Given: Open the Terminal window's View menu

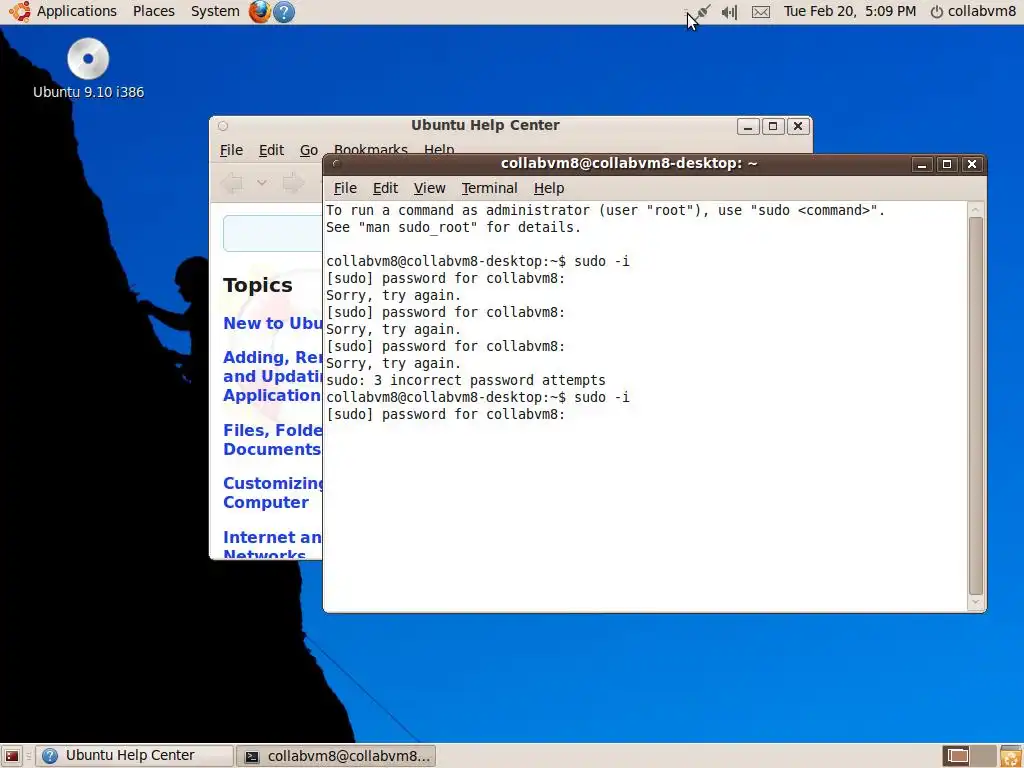Looking at the screenshot, I should tap(429, 188).
